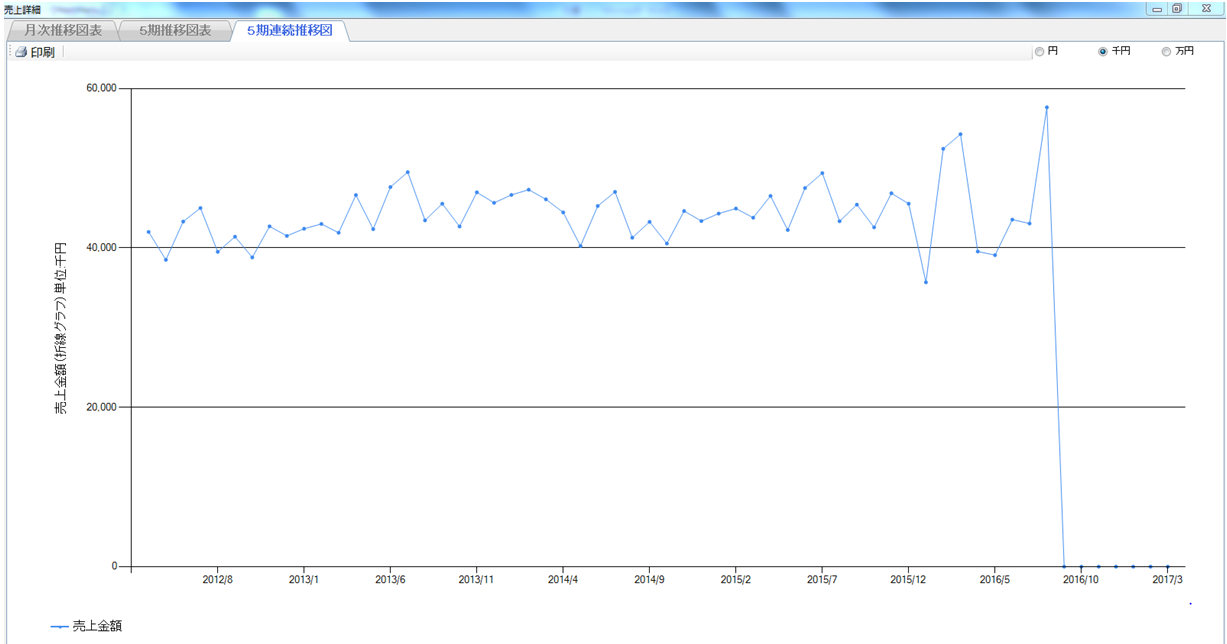This screenshot has width=1227, height=644.
Task: Switch display units to 万円
Action: click(1166, 52)
